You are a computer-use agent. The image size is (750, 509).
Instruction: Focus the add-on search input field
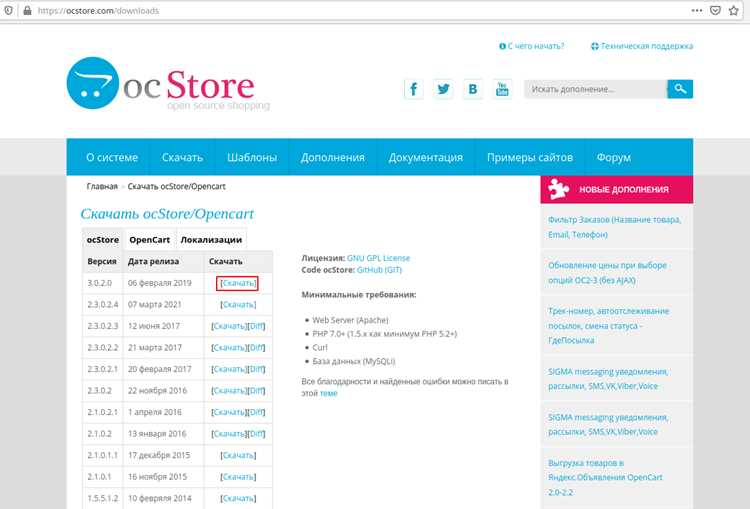(x=596, y=89)
